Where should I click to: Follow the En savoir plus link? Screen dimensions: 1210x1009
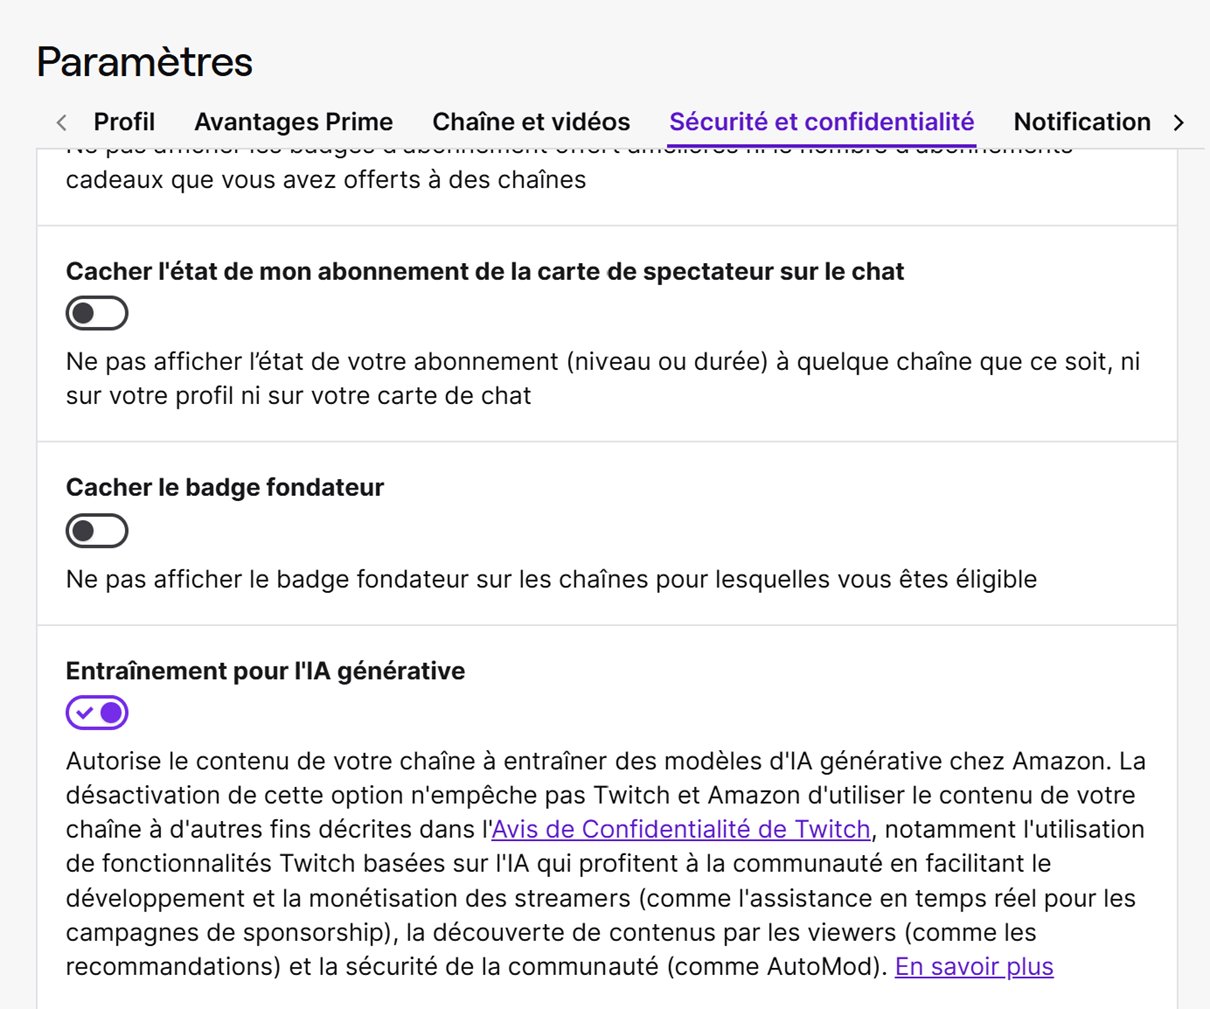[x=974, y=967]
